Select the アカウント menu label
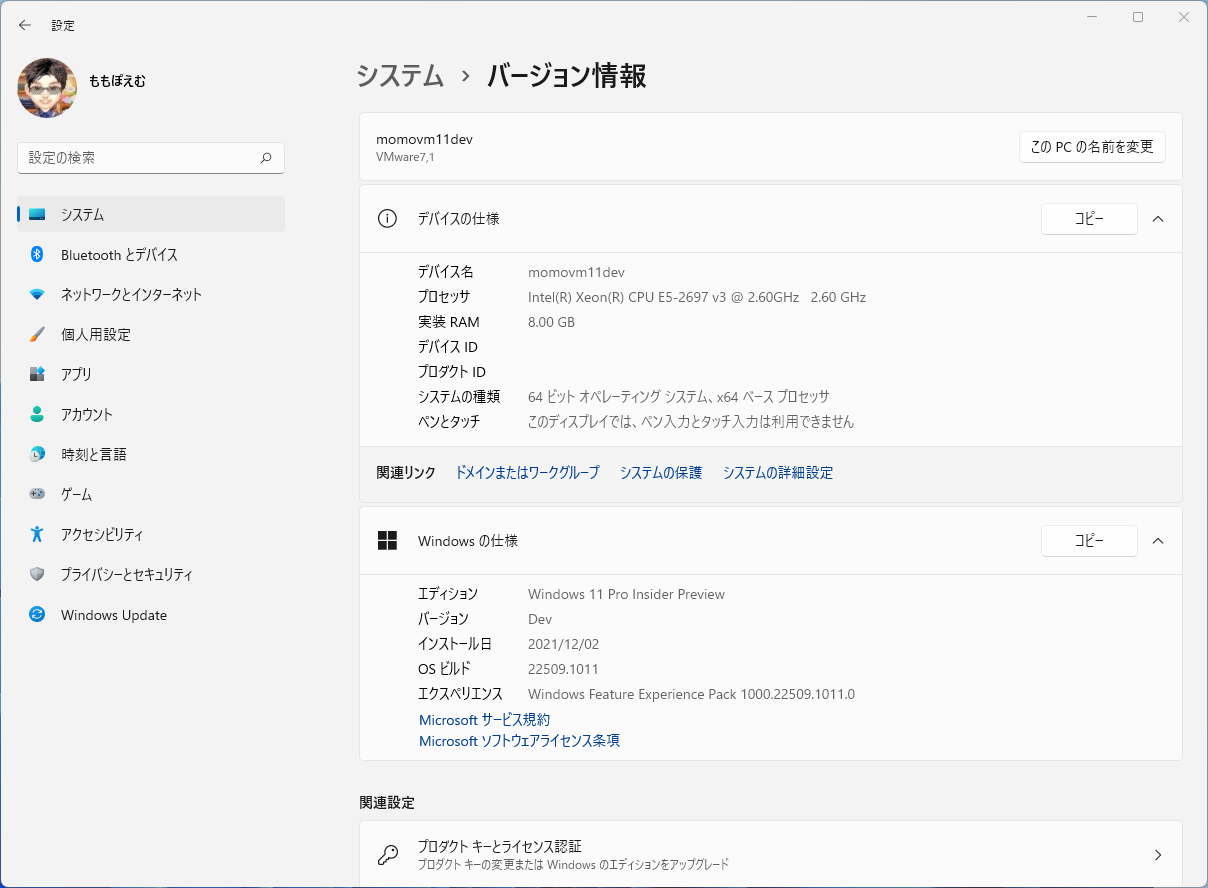This screenshot has height=888, width=1208. click(87, 414)
